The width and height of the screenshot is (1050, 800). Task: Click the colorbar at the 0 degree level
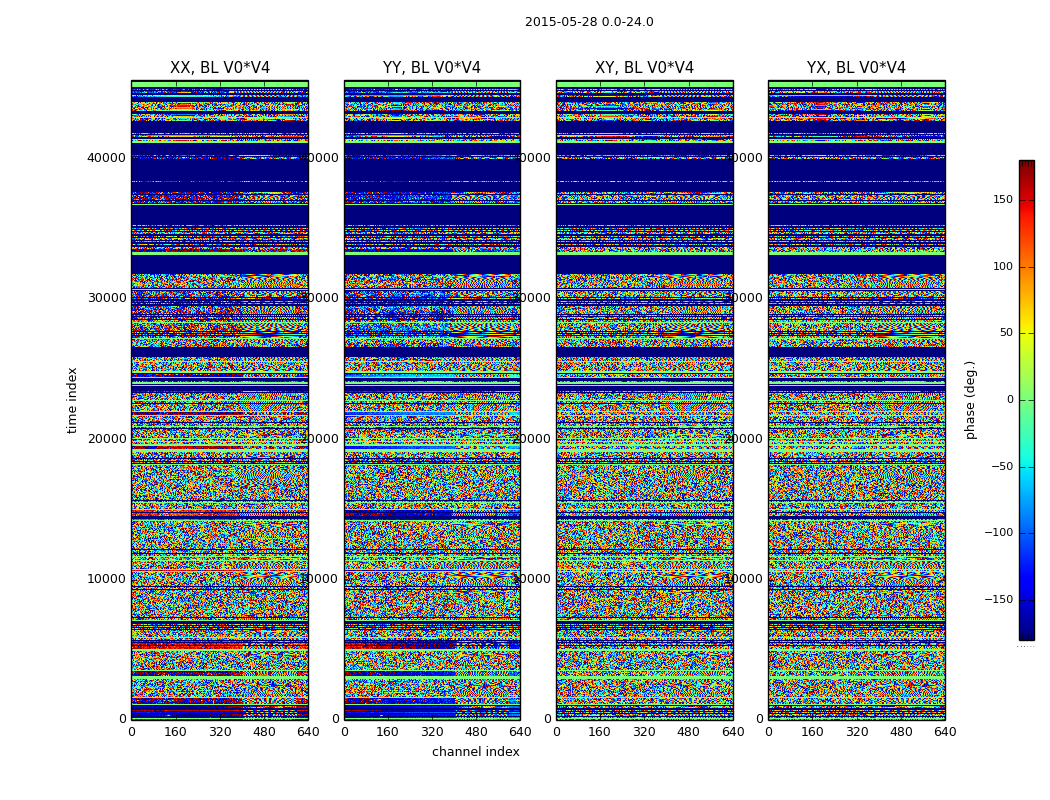[x=1027, y=400]
